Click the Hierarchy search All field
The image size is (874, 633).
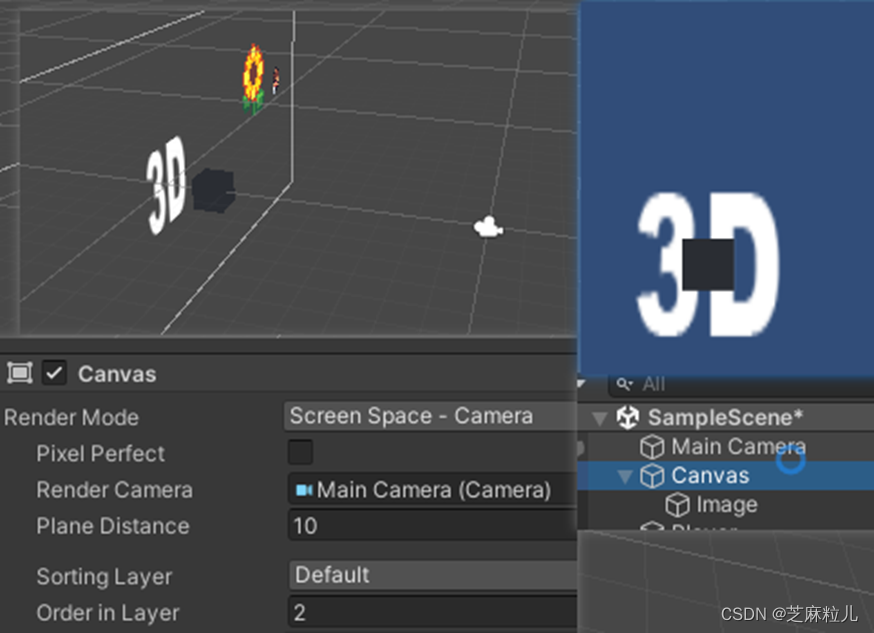[741, 384]
